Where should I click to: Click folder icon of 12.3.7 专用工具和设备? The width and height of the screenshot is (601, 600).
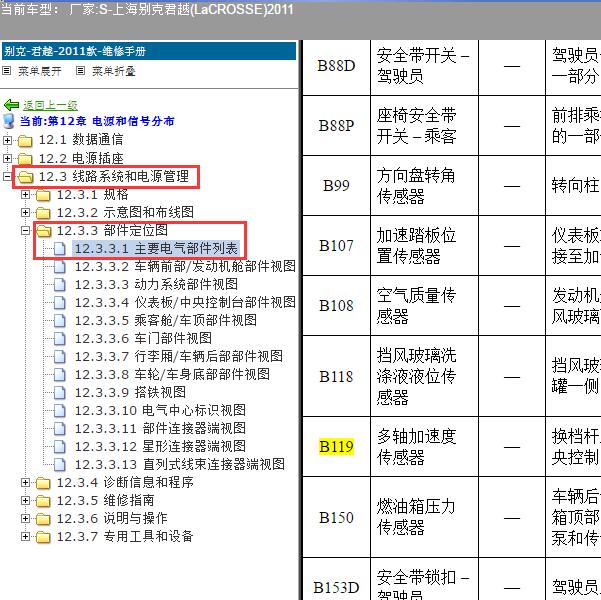tap(43, 537)
